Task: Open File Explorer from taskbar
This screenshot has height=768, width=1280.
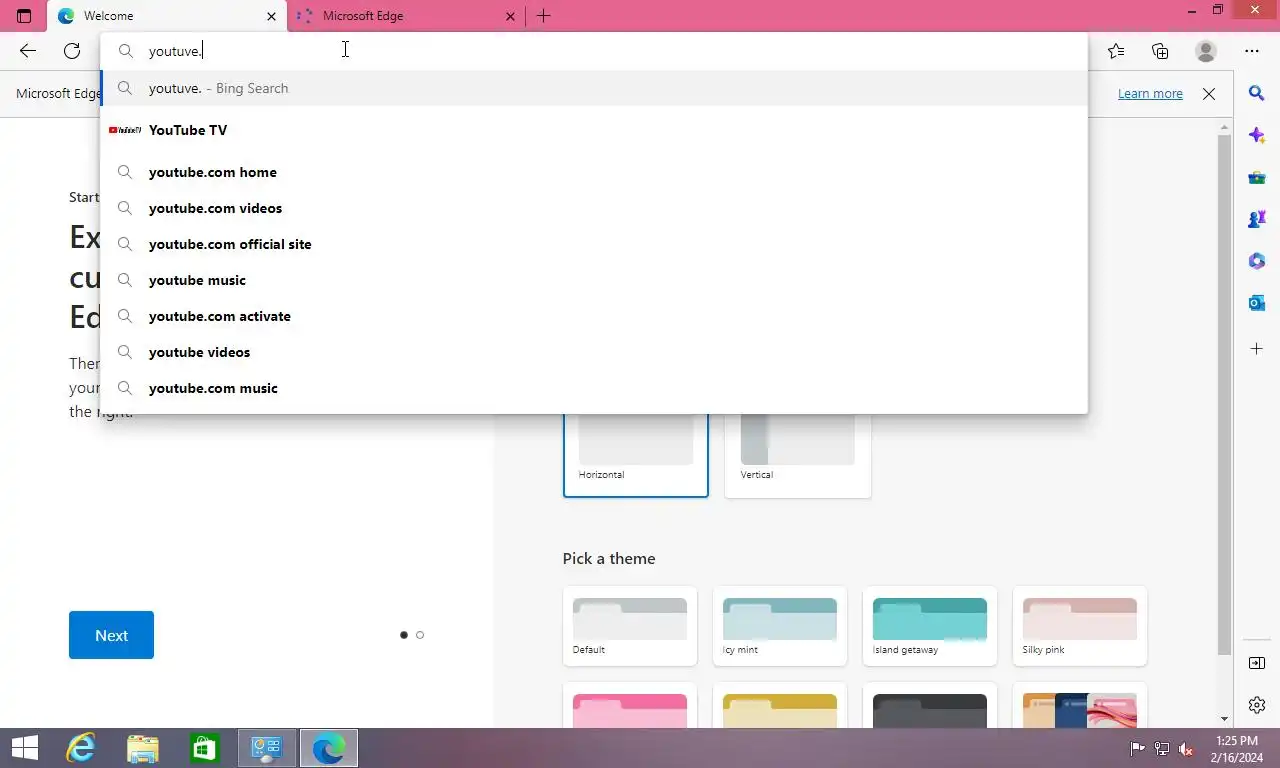Action: (x=143, y=748)
